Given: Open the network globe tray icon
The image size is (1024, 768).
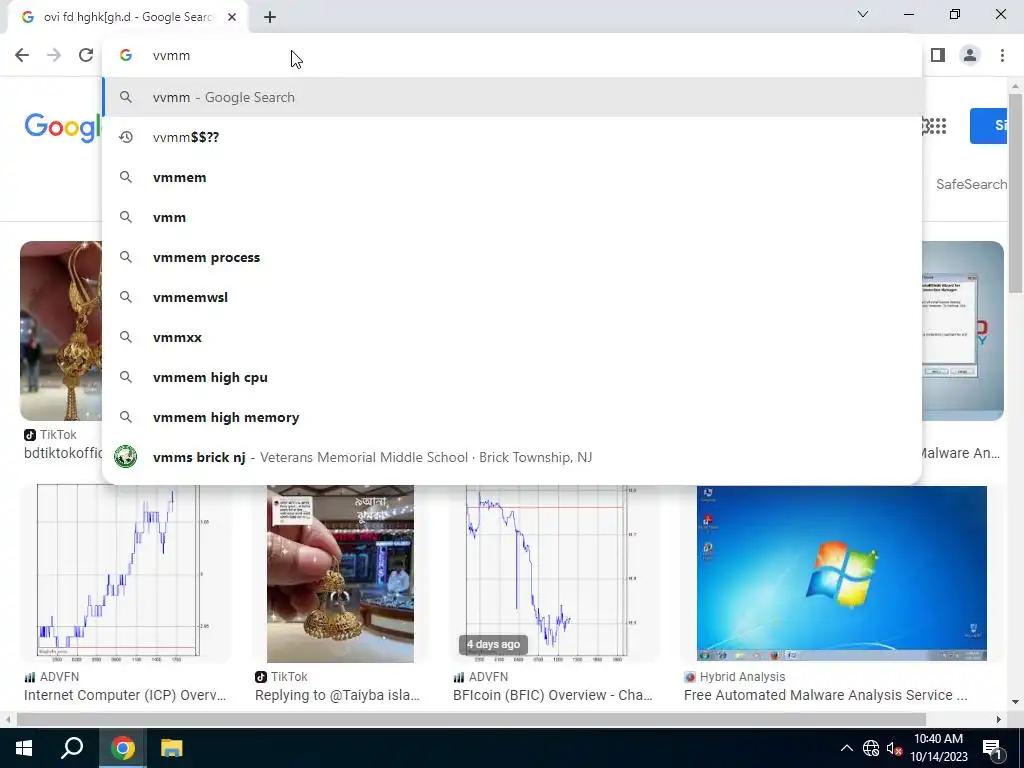Looking at the screenshot, I should pyautogui.click(x=871, y=748).
